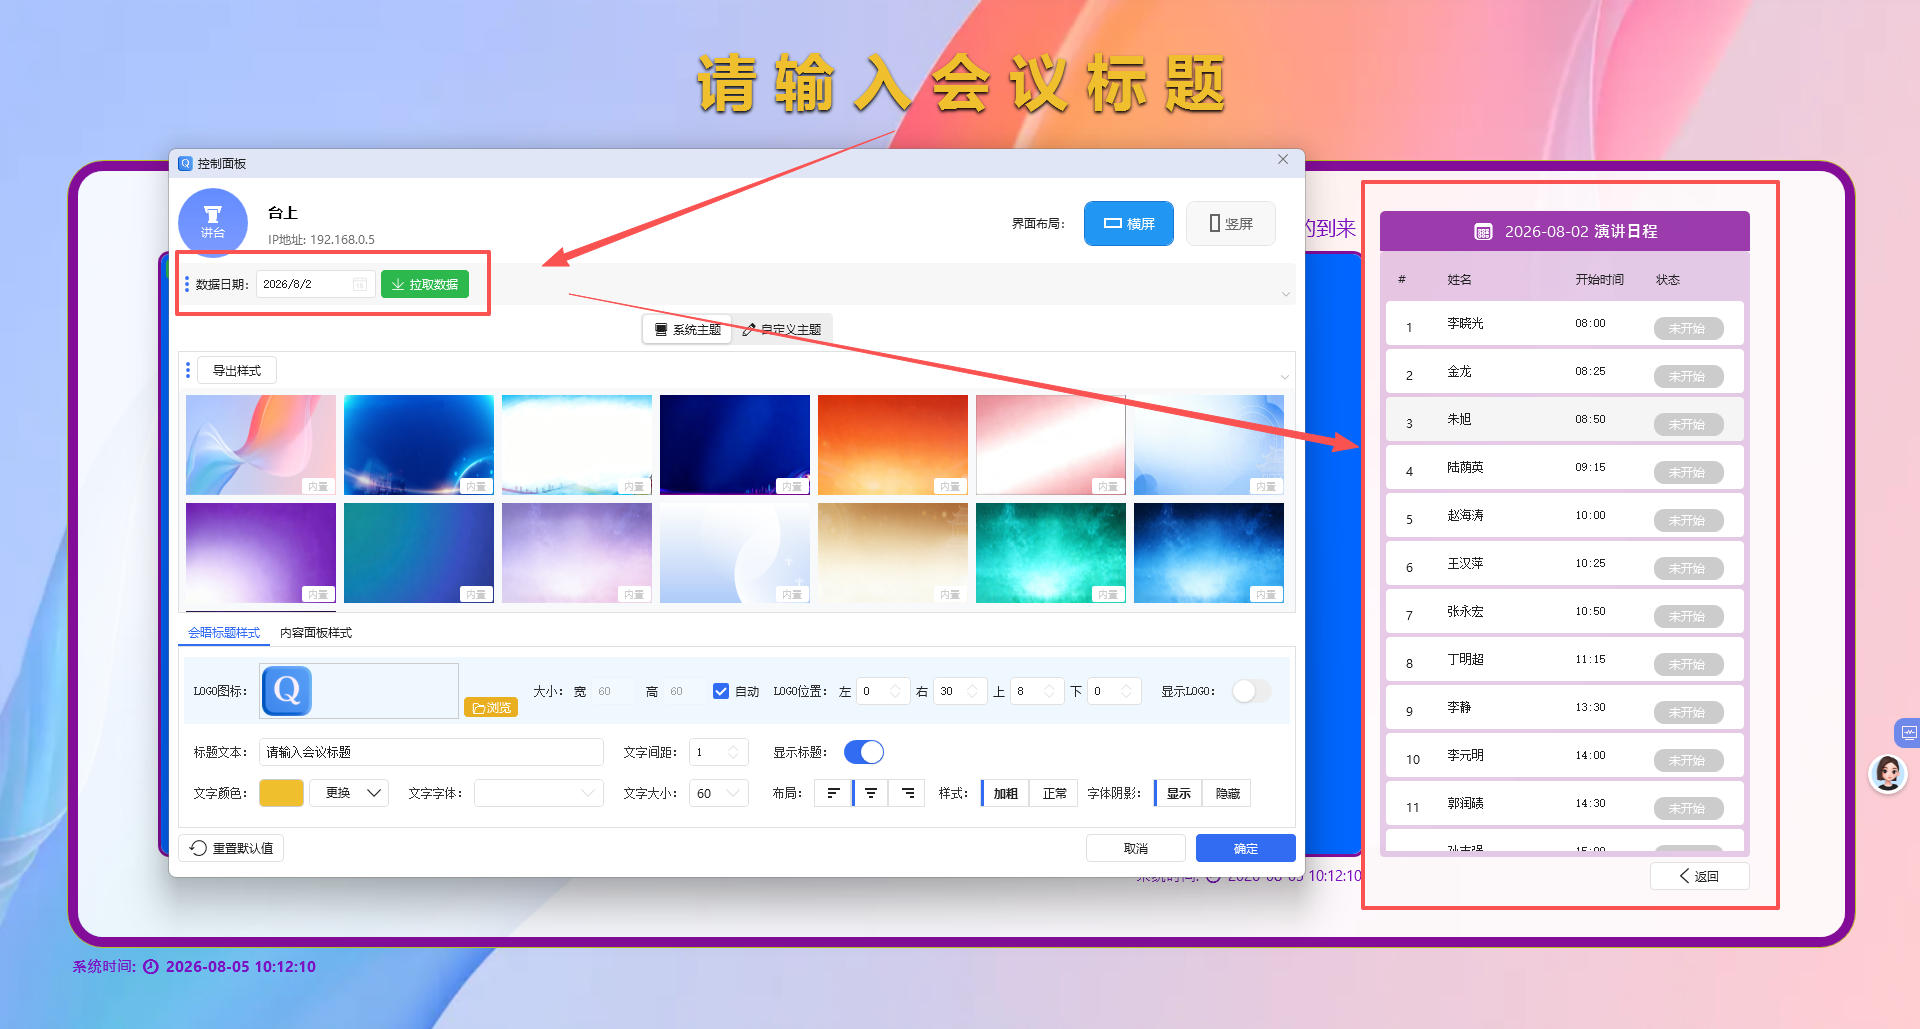Open the 文字字体 font dropdown
Screen dimensions: 1920x1029
point(539,793)
